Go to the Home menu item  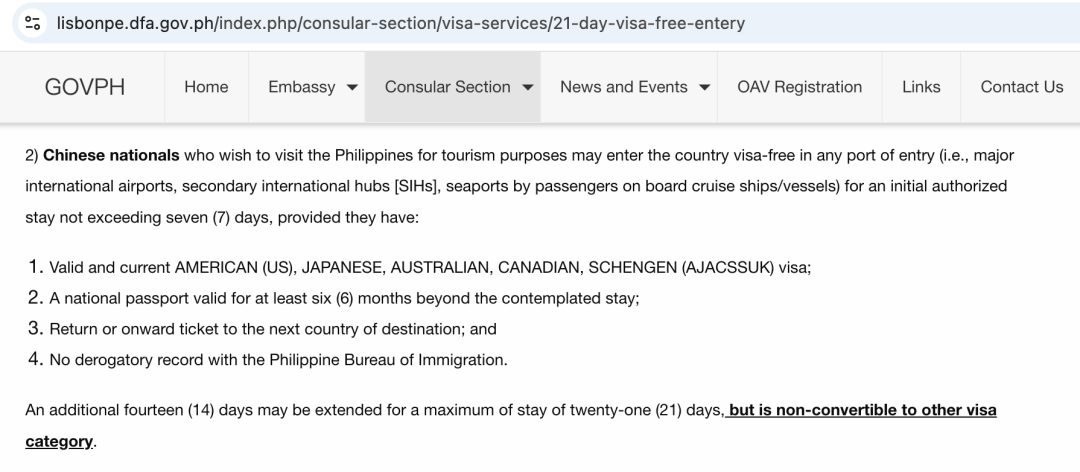[206, 87]
